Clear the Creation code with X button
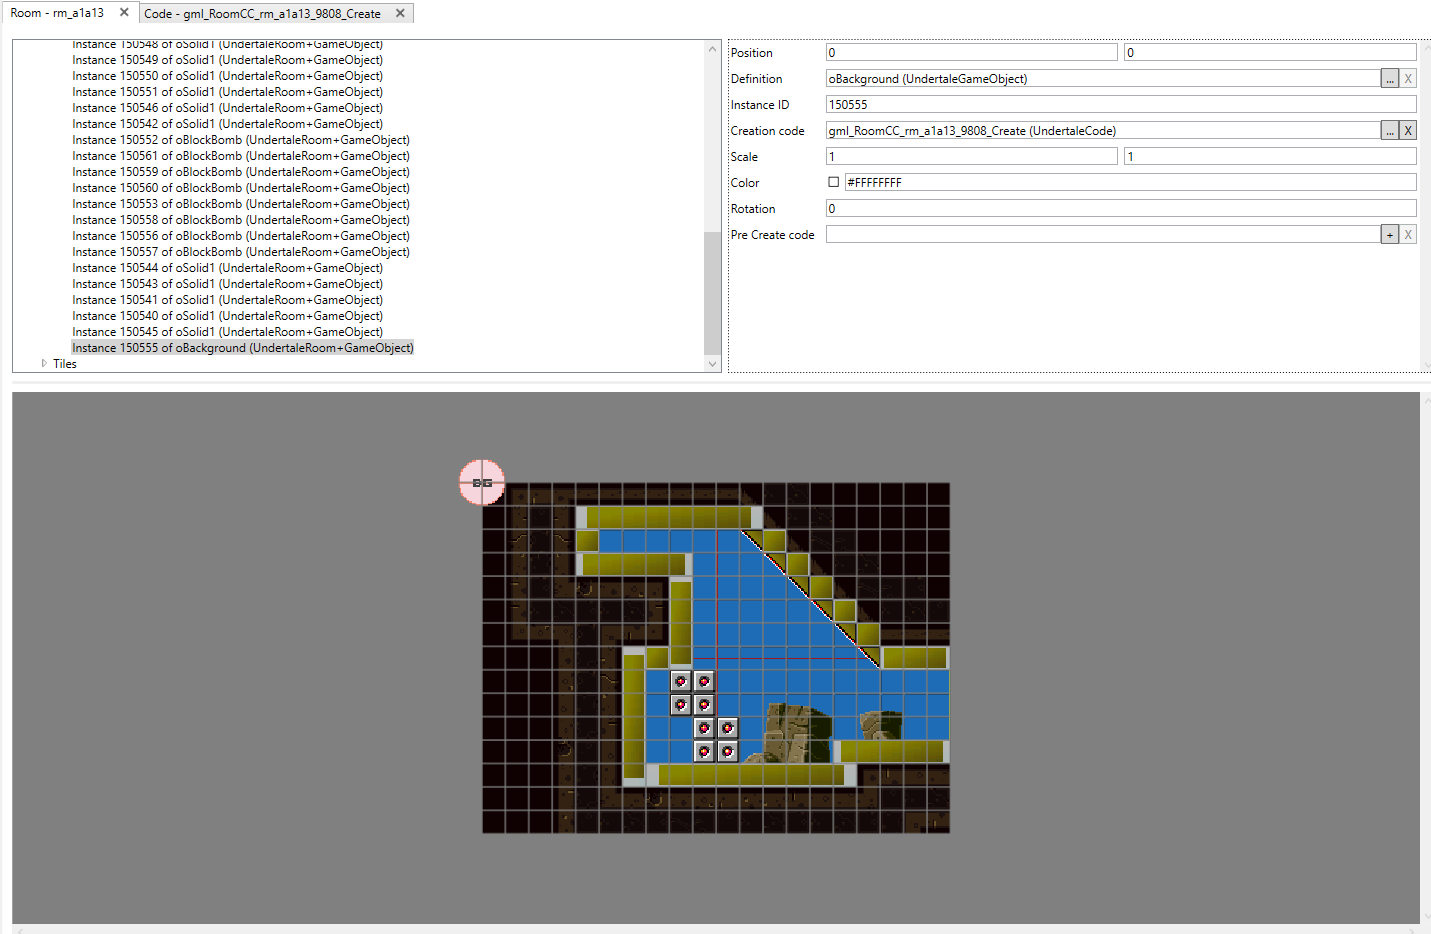 [x=1408, y=131]
